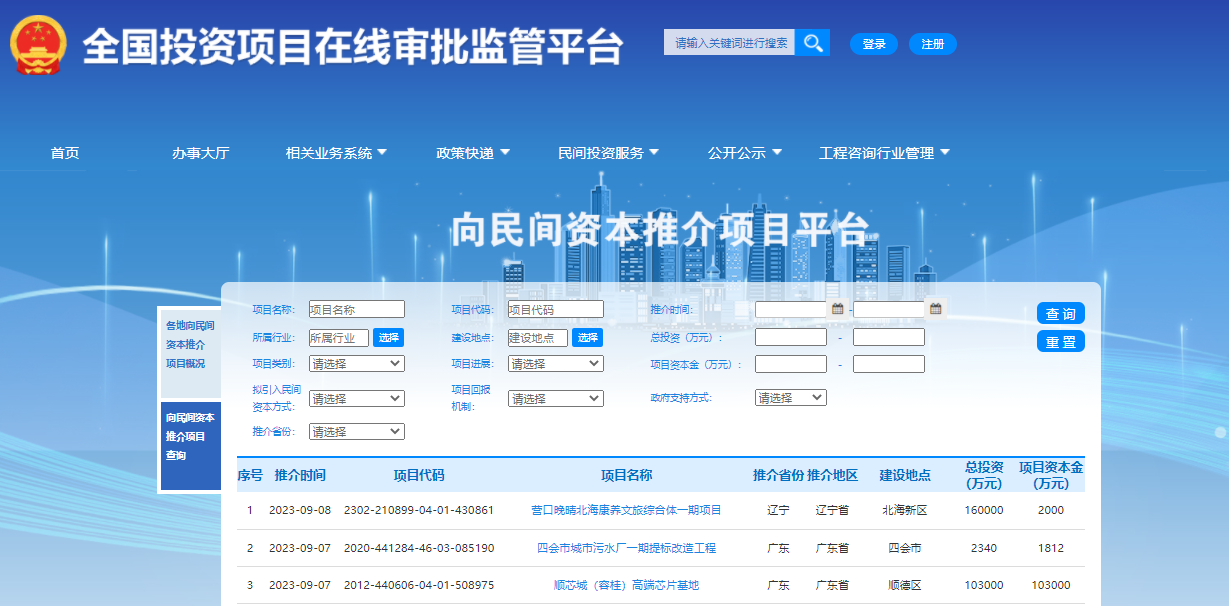Open the 政府支持方式 dropdown
The height and width of the screenshot is (606, 1229).
(x=790, y=398)
